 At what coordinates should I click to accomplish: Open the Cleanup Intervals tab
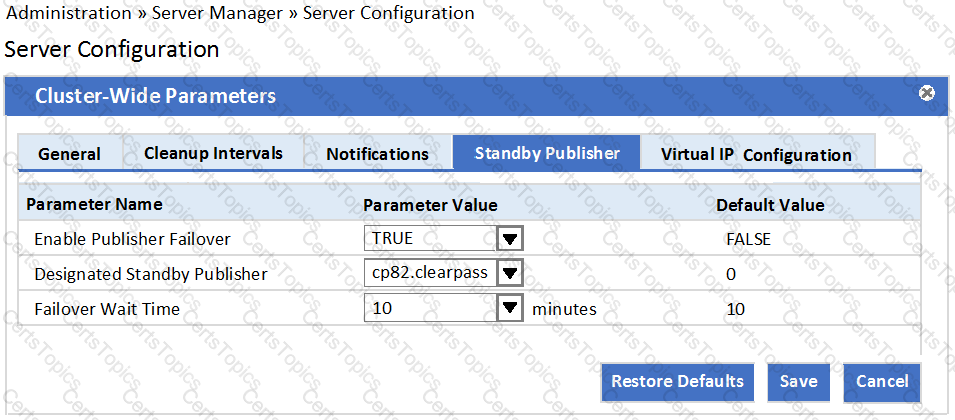213,154
